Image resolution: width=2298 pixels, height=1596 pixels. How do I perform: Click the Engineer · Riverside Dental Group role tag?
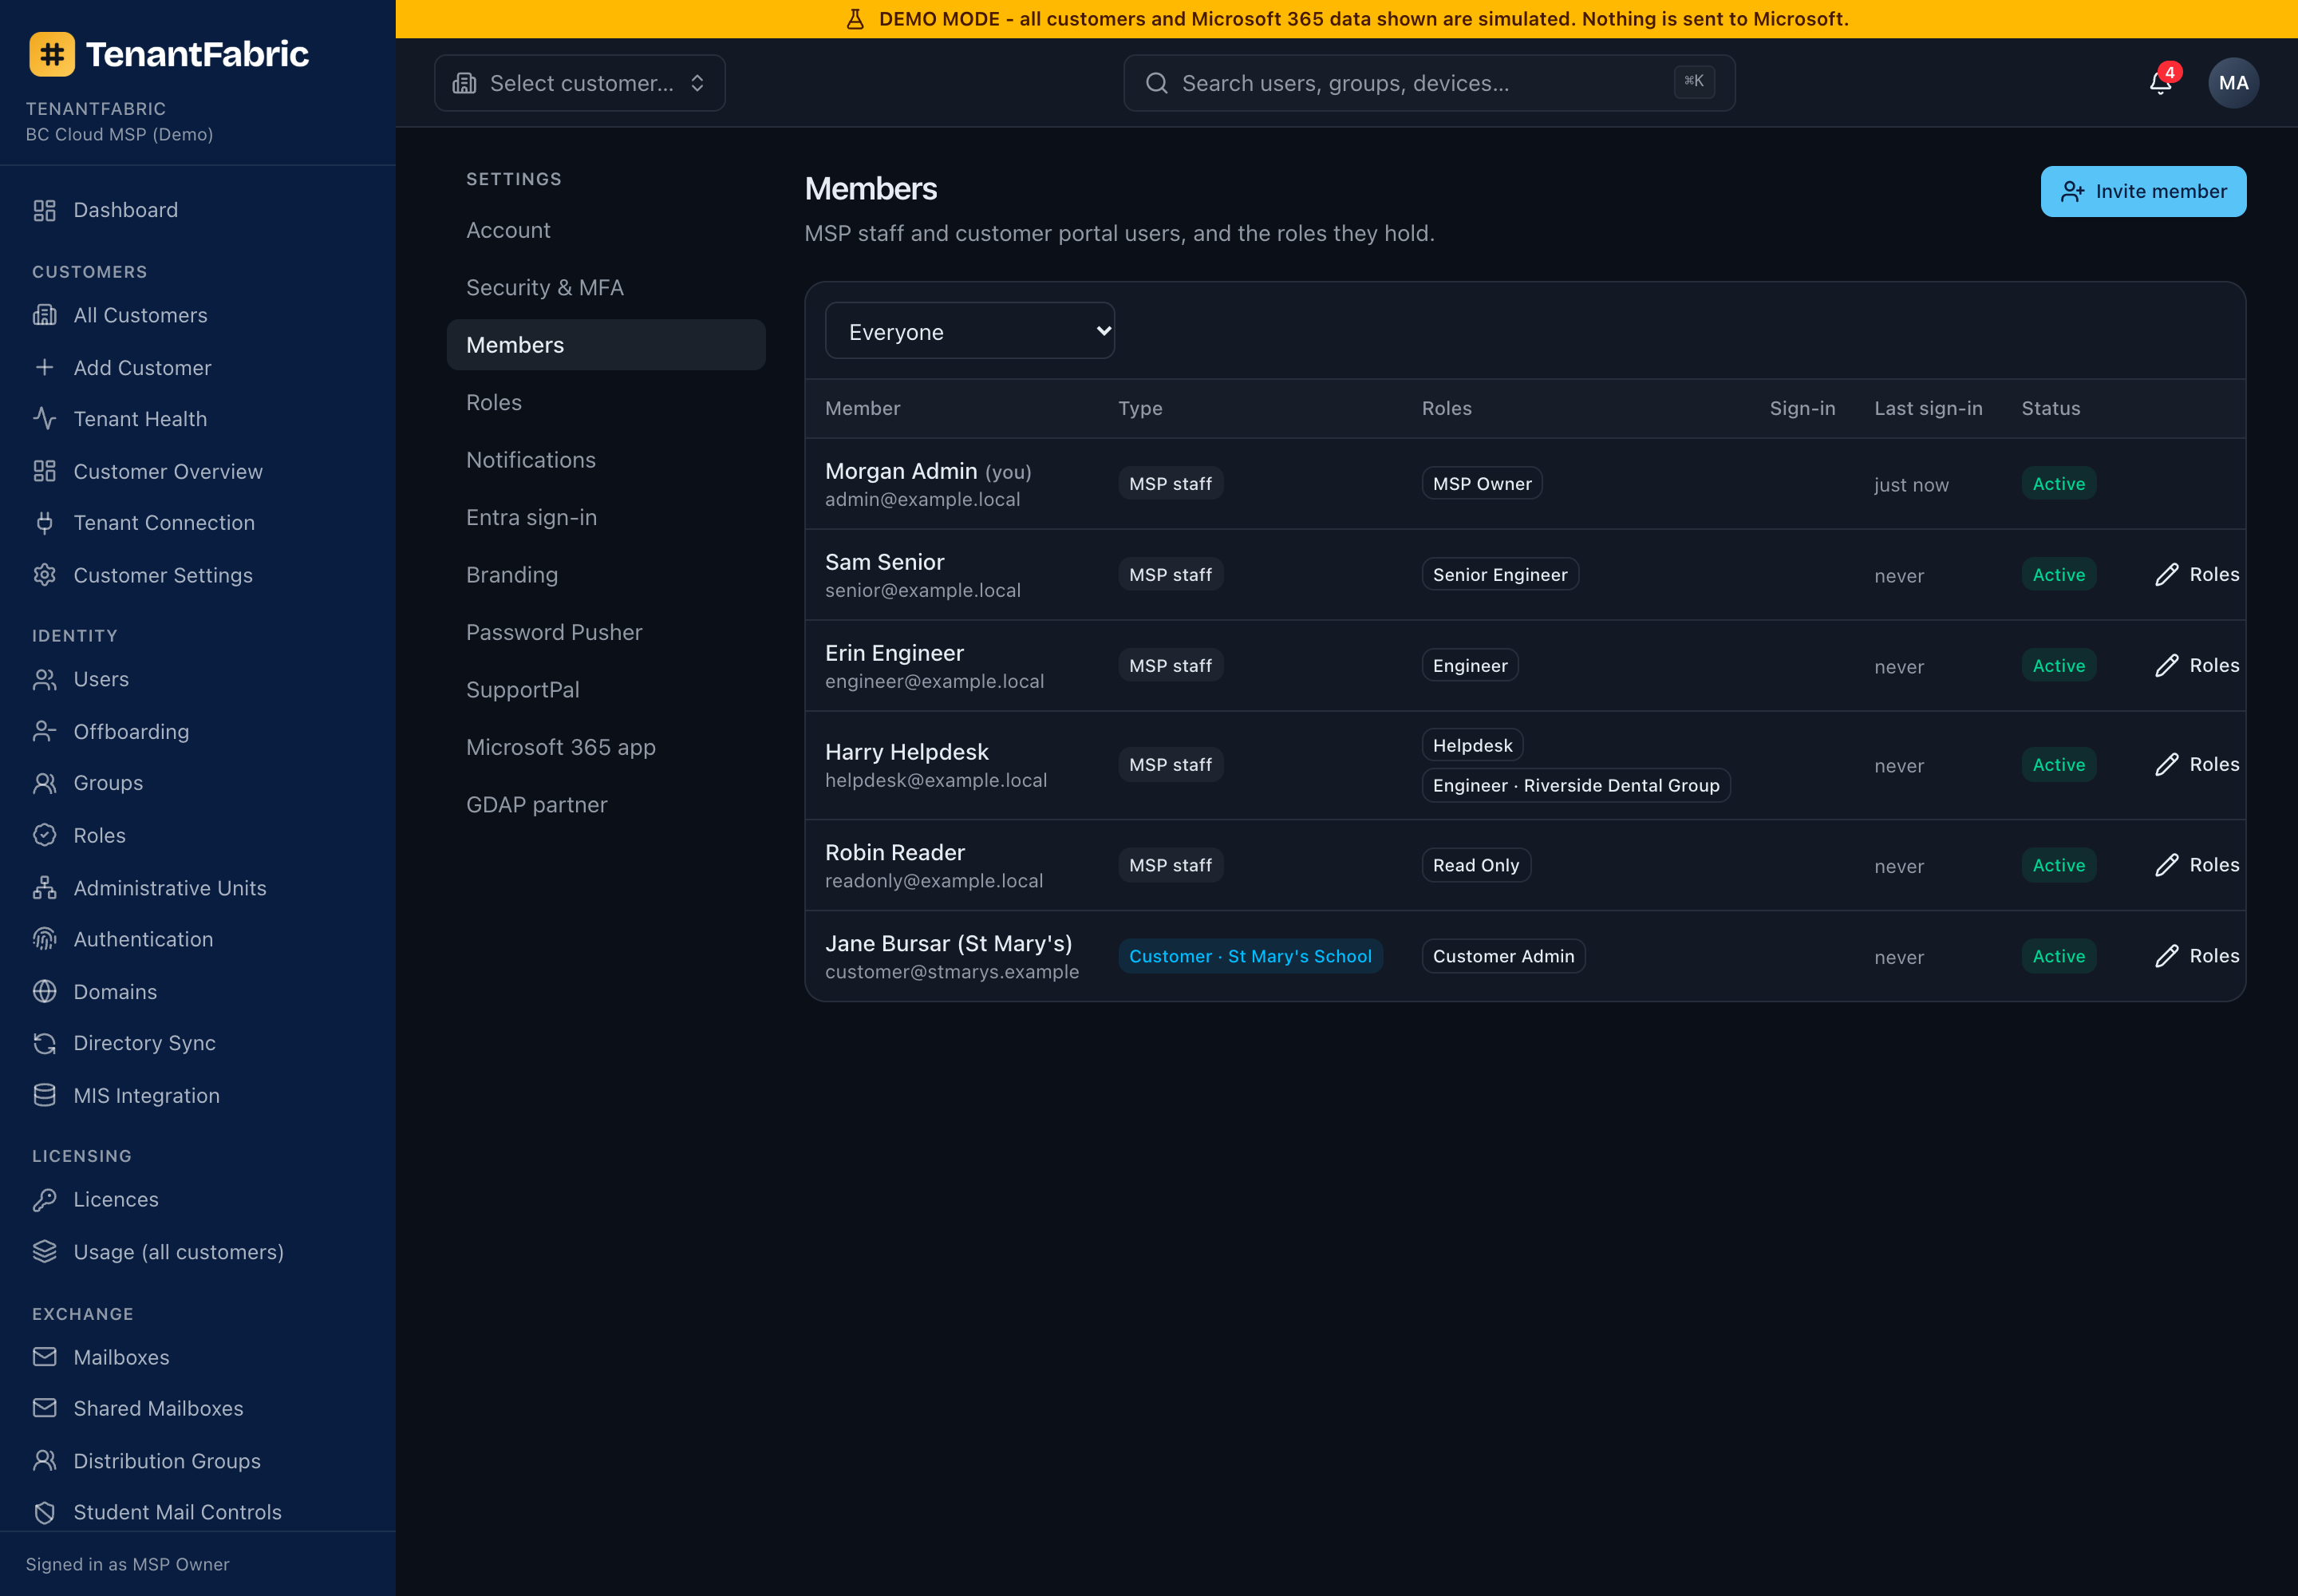click(1576, 785)
